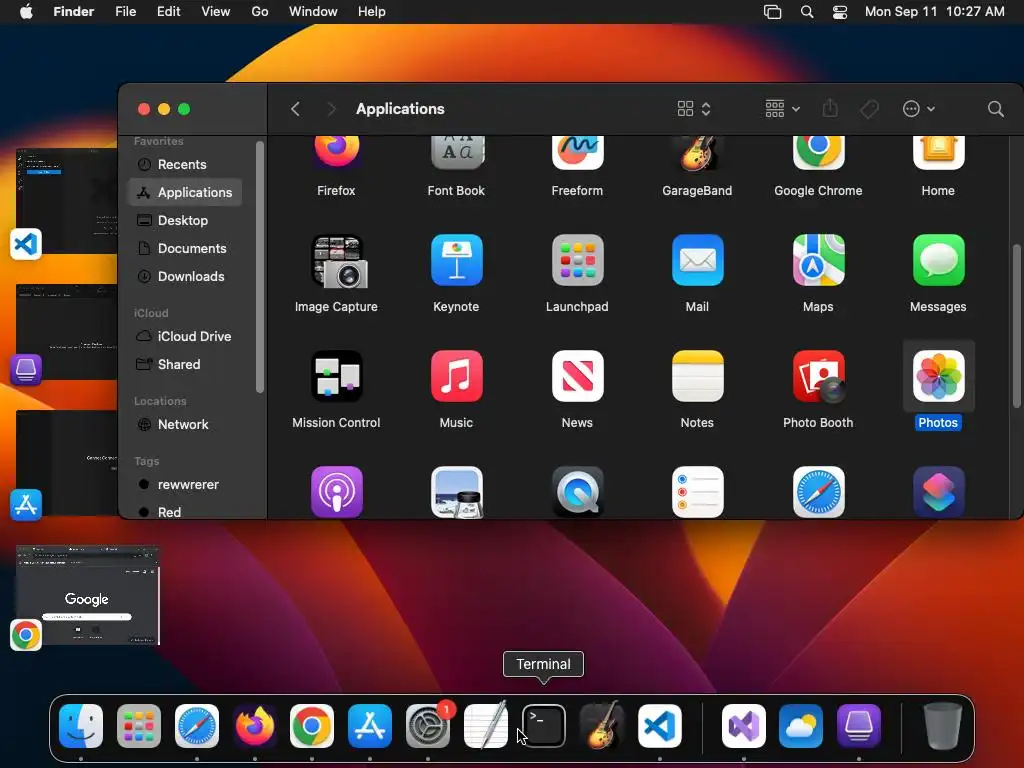
Task: Open Spotlight search in the menu bar
Action: point(807,12)
